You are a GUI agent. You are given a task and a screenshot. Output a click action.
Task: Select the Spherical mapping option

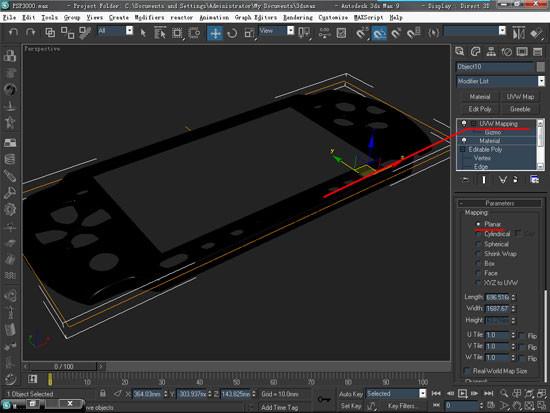click(x=492, y=244)
